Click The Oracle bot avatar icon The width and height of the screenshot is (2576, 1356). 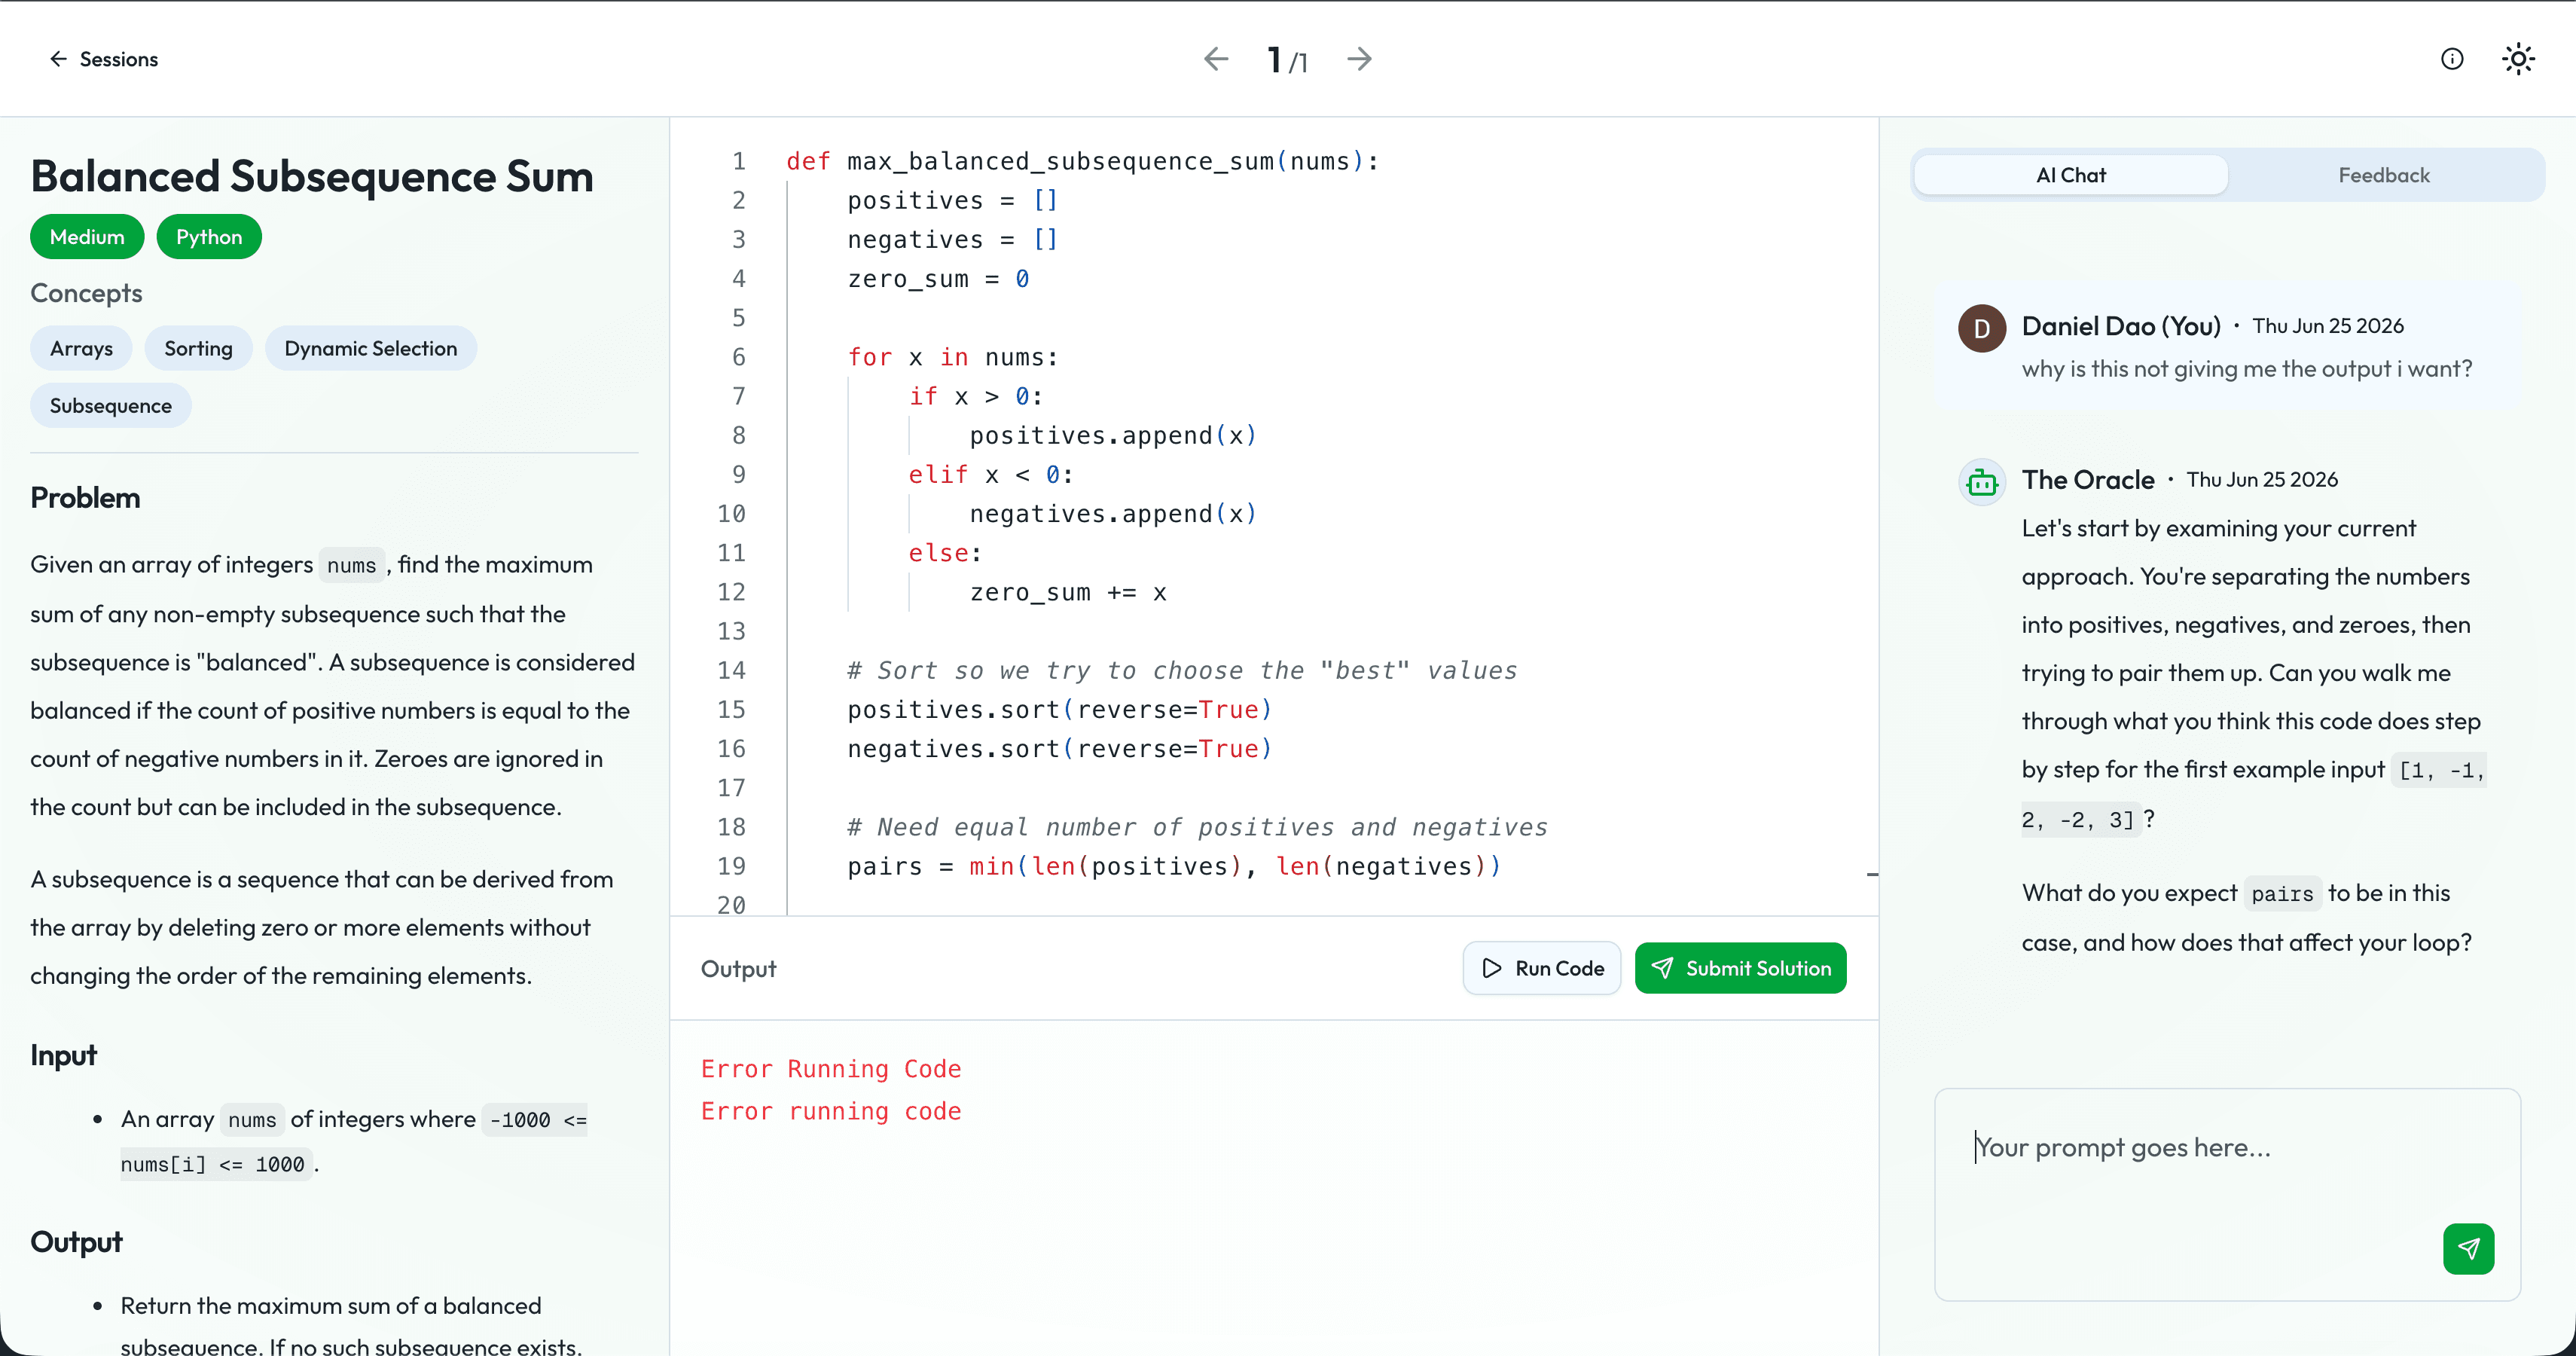click(x=1981, y=482)
